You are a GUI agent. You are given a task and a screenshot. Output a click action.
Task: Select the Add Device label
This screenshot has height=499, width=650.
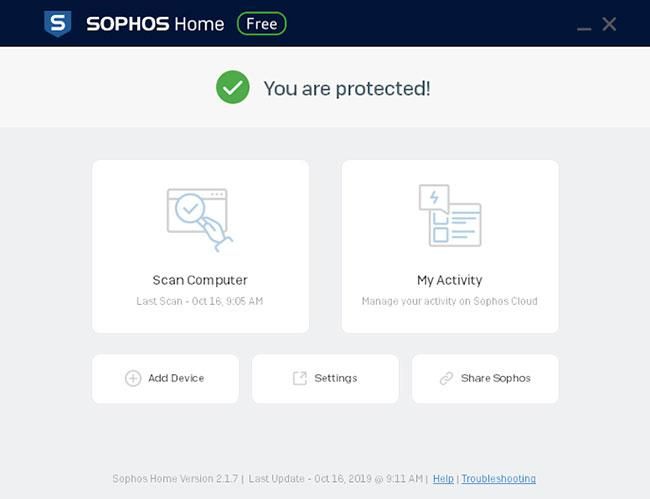point(176,378)
